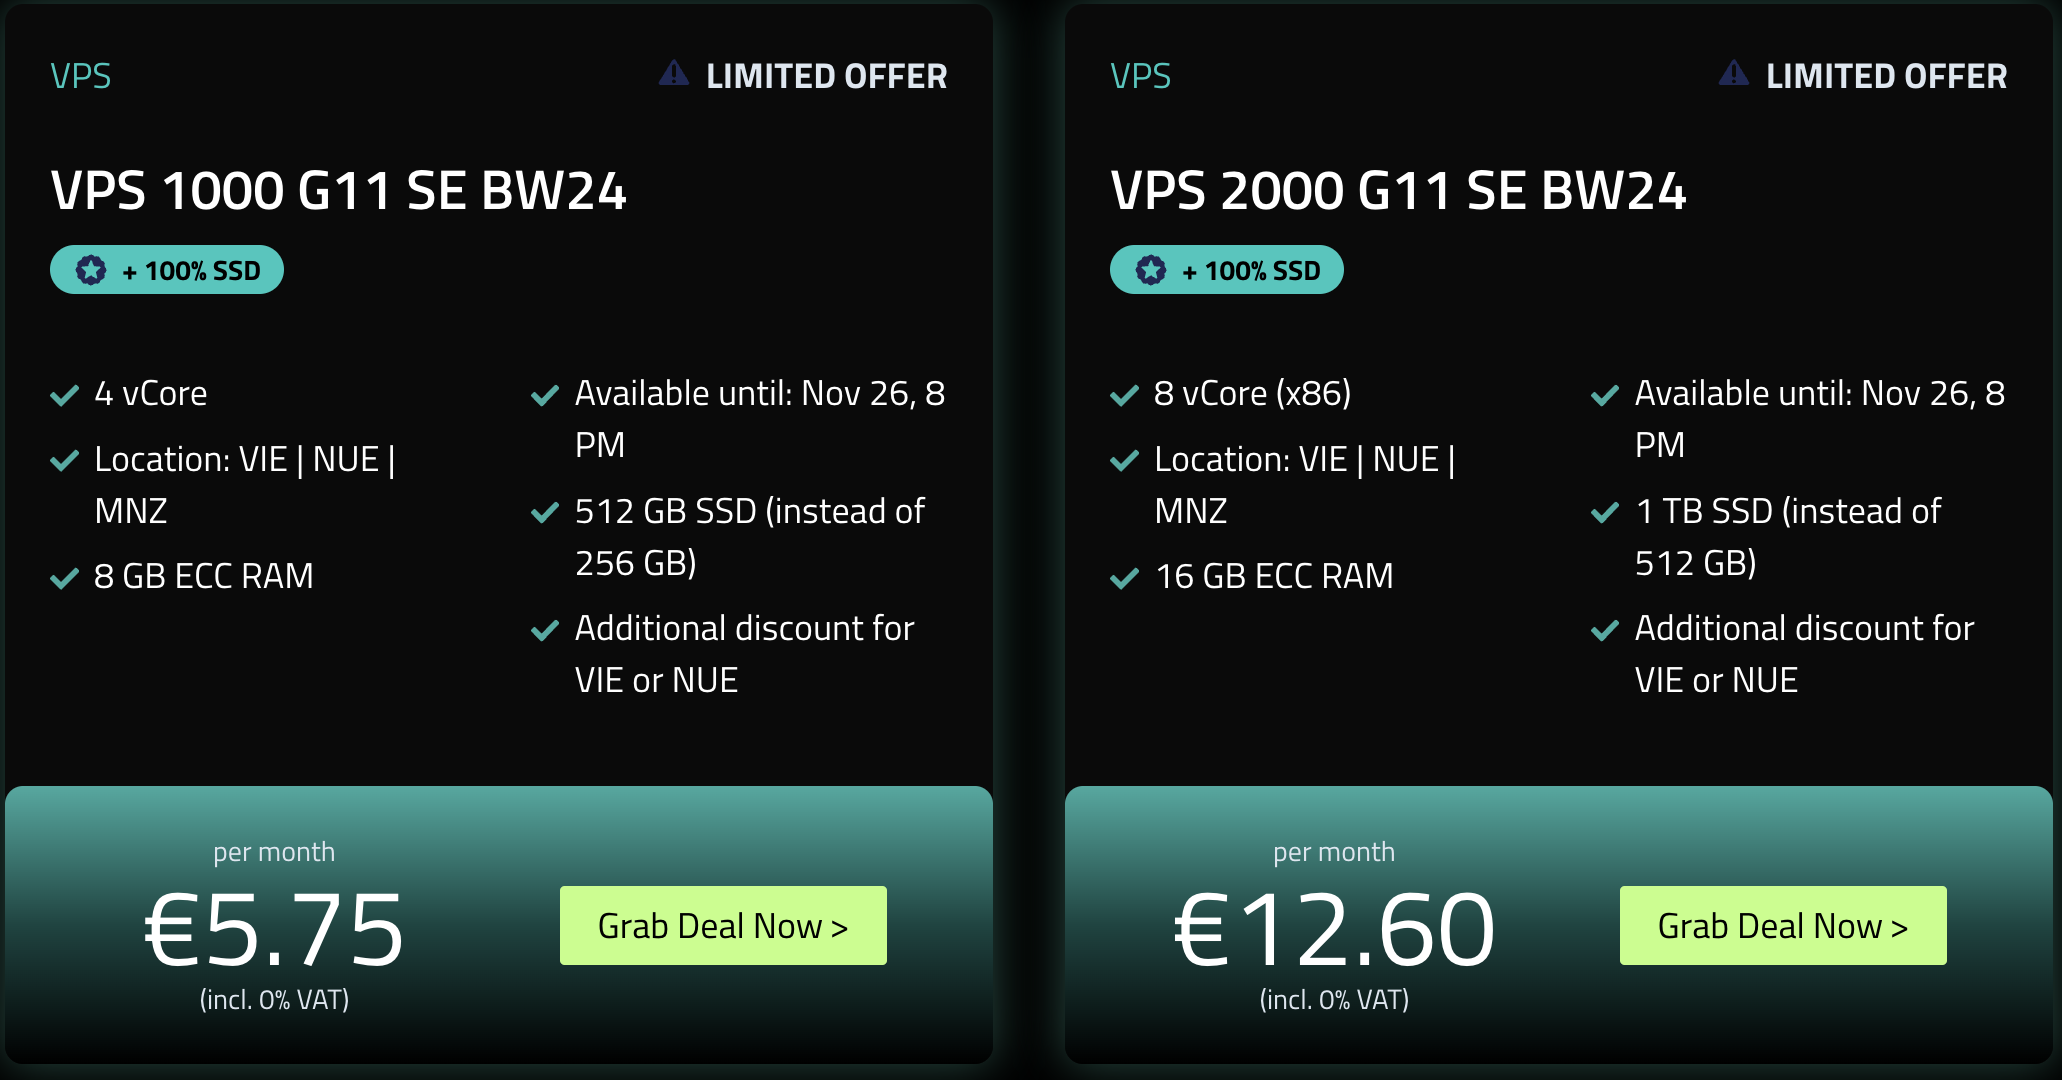Screen dimensions: 2062x1080
Task: Click the star badge icon on VPS 1000 card
Action: [91, 270]
